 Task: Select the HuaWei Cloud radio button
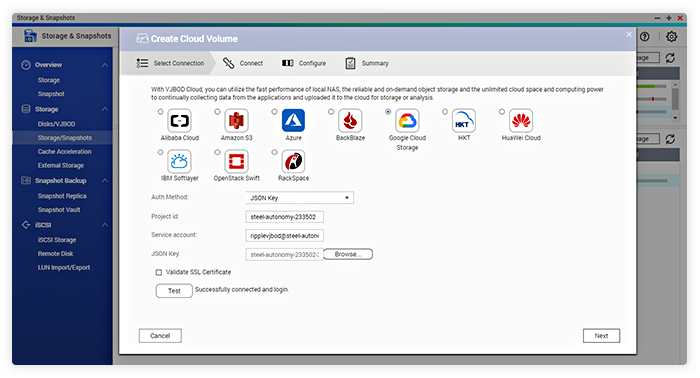502,112
